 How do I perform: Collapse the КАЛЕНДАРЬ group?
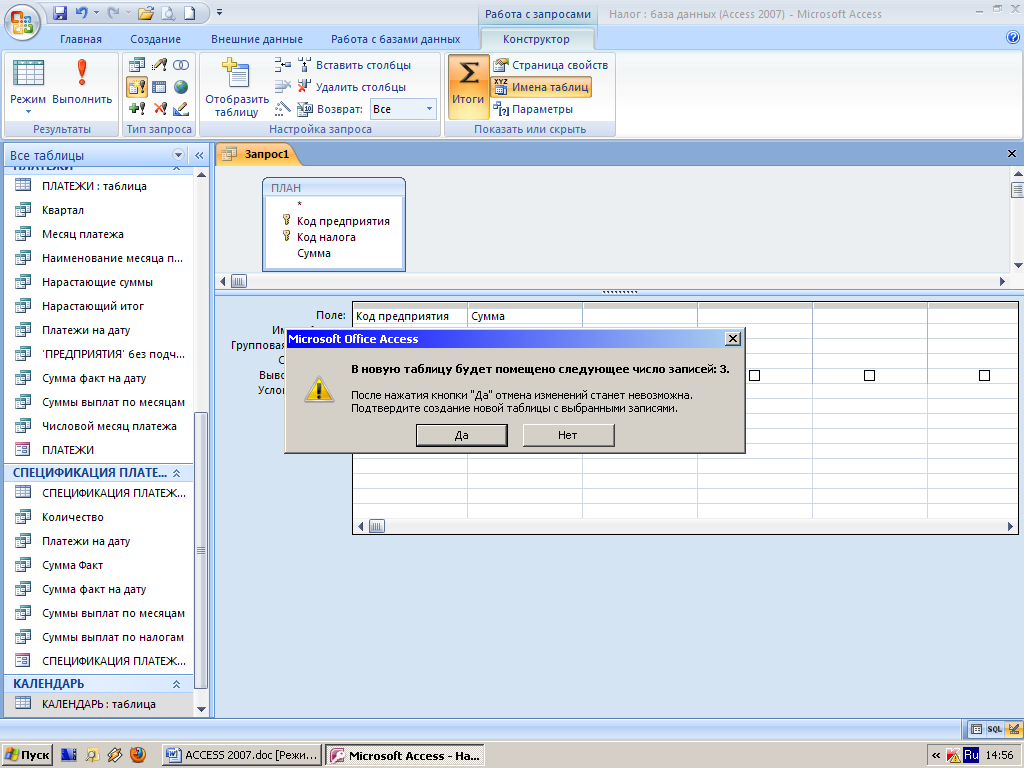pos(176,684)
